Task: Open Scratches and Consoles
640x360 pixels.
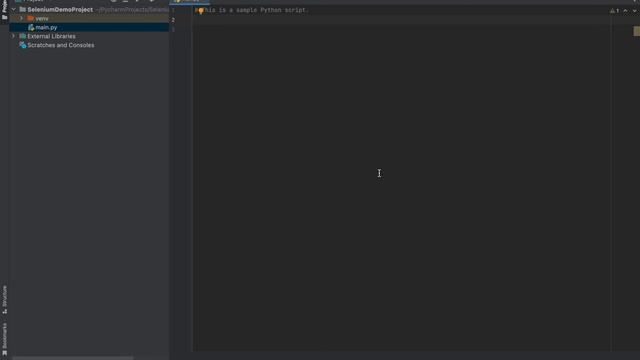Action: point(61,45)
